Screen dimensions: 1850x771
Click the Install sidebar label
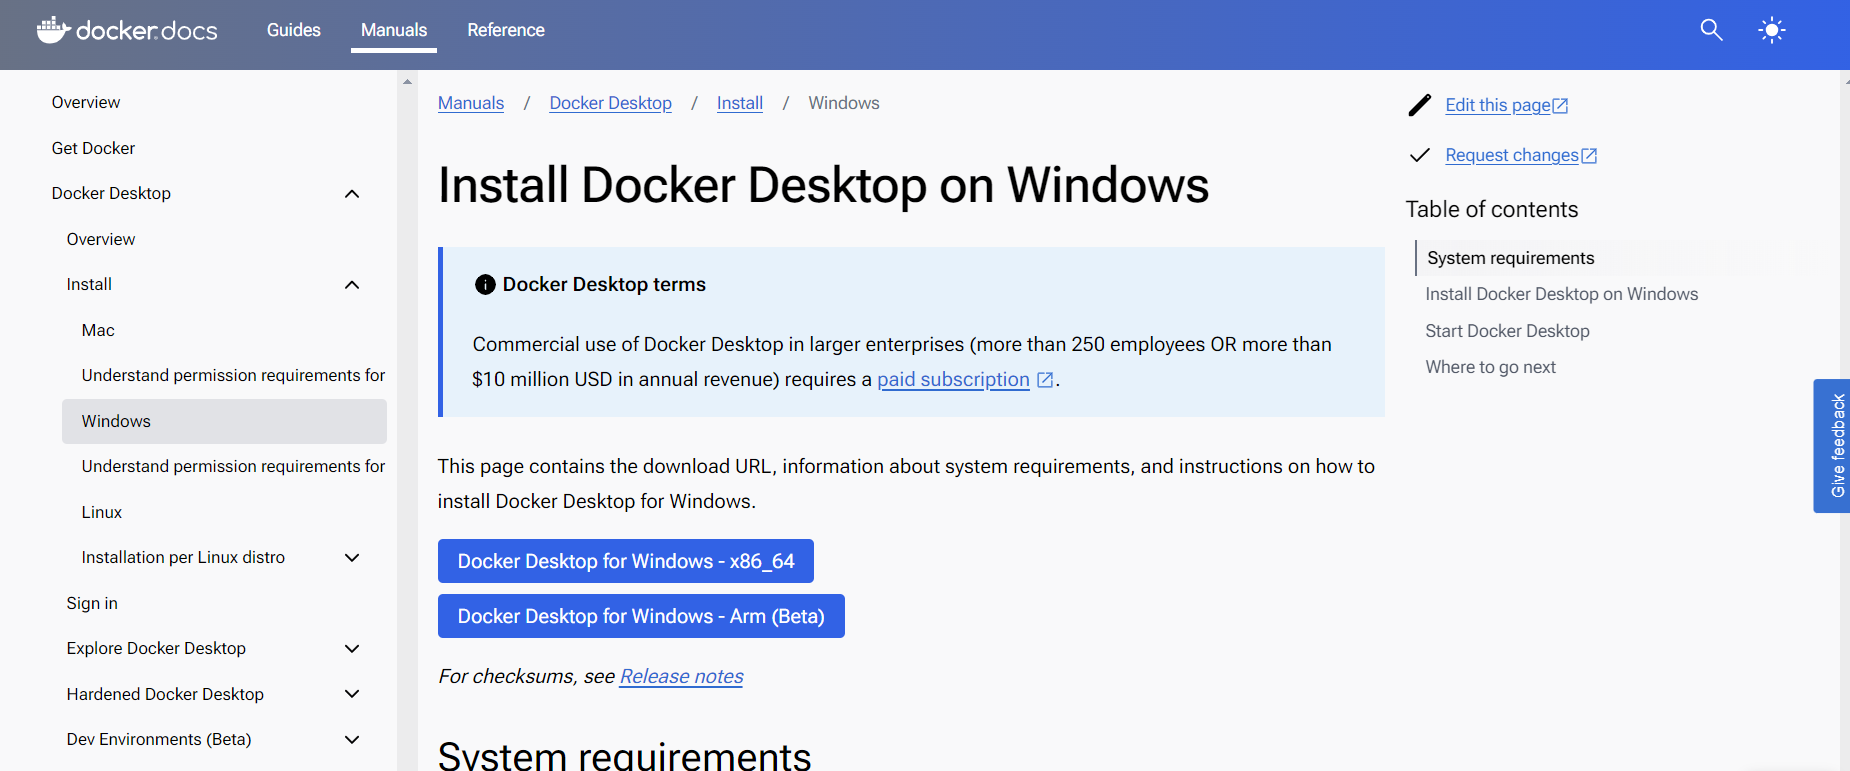pyautogui.click(x=89, y=284)
